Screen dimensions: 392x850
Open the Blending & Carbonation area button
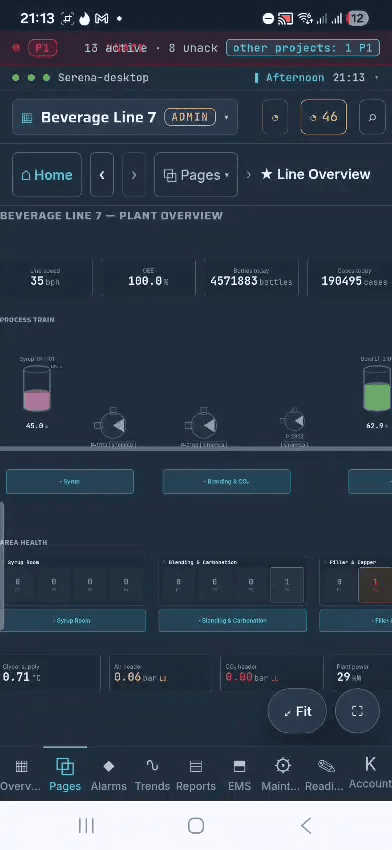click(x=233, y=620)
